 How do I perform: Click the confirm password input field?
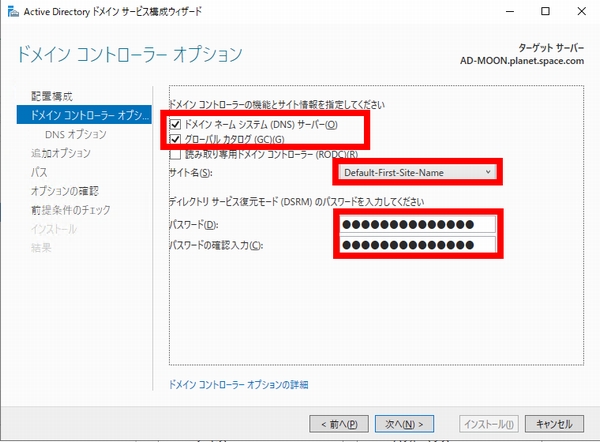click(417, 245)
